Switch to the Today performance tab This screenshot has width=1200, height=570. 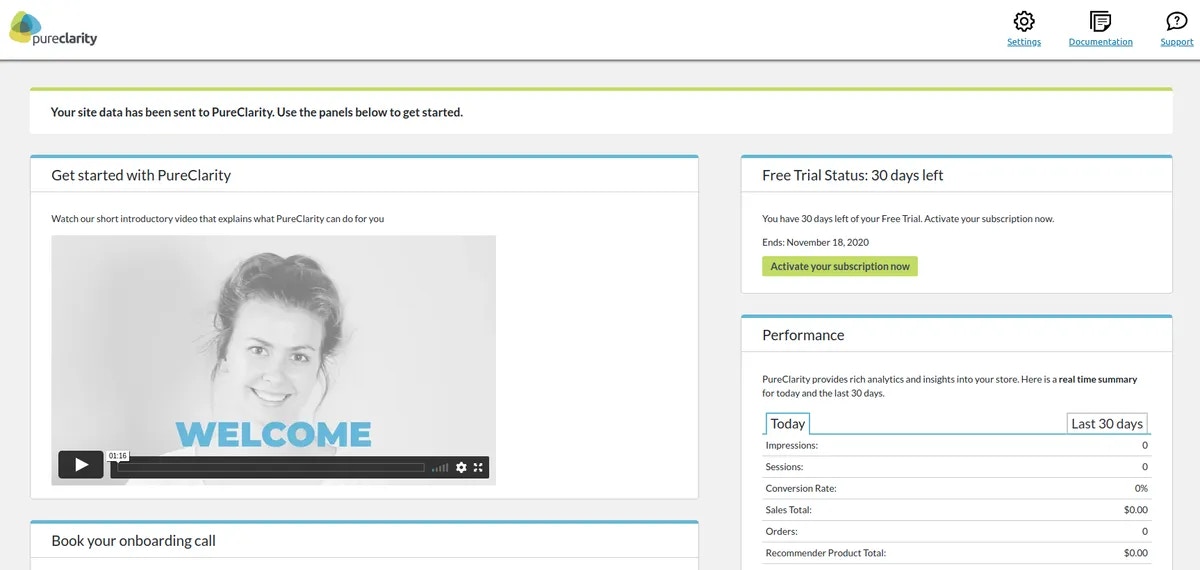[788, 423]
